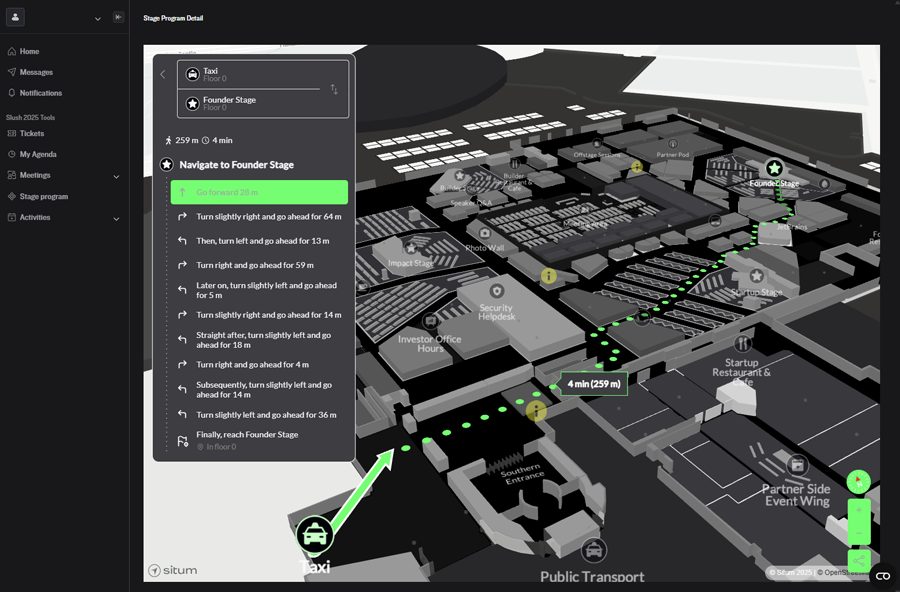Select step 'Later on, turn slightly left' 5 m
Screen dimensions: 900x592
click(x=259, y=290)
